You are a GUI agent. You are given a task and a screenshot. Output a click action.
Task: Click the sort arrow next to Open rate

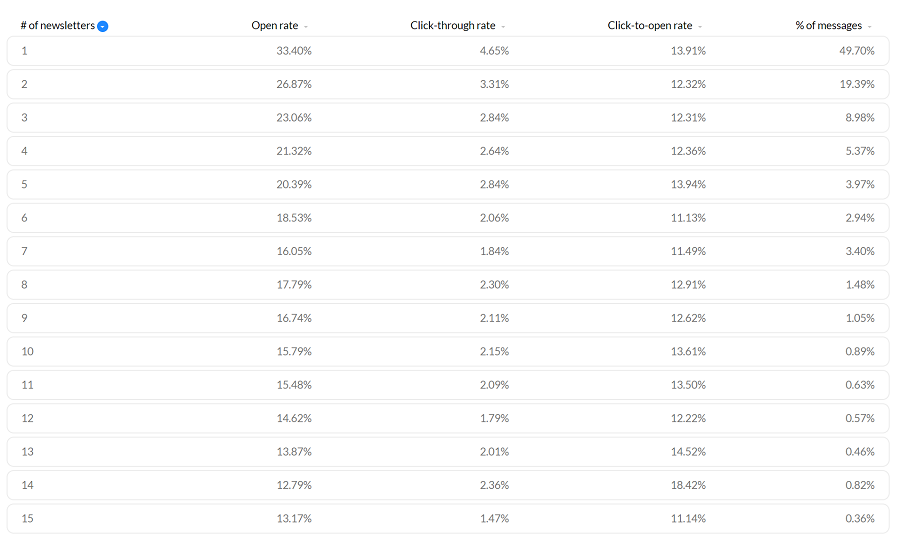coord(306,26)
